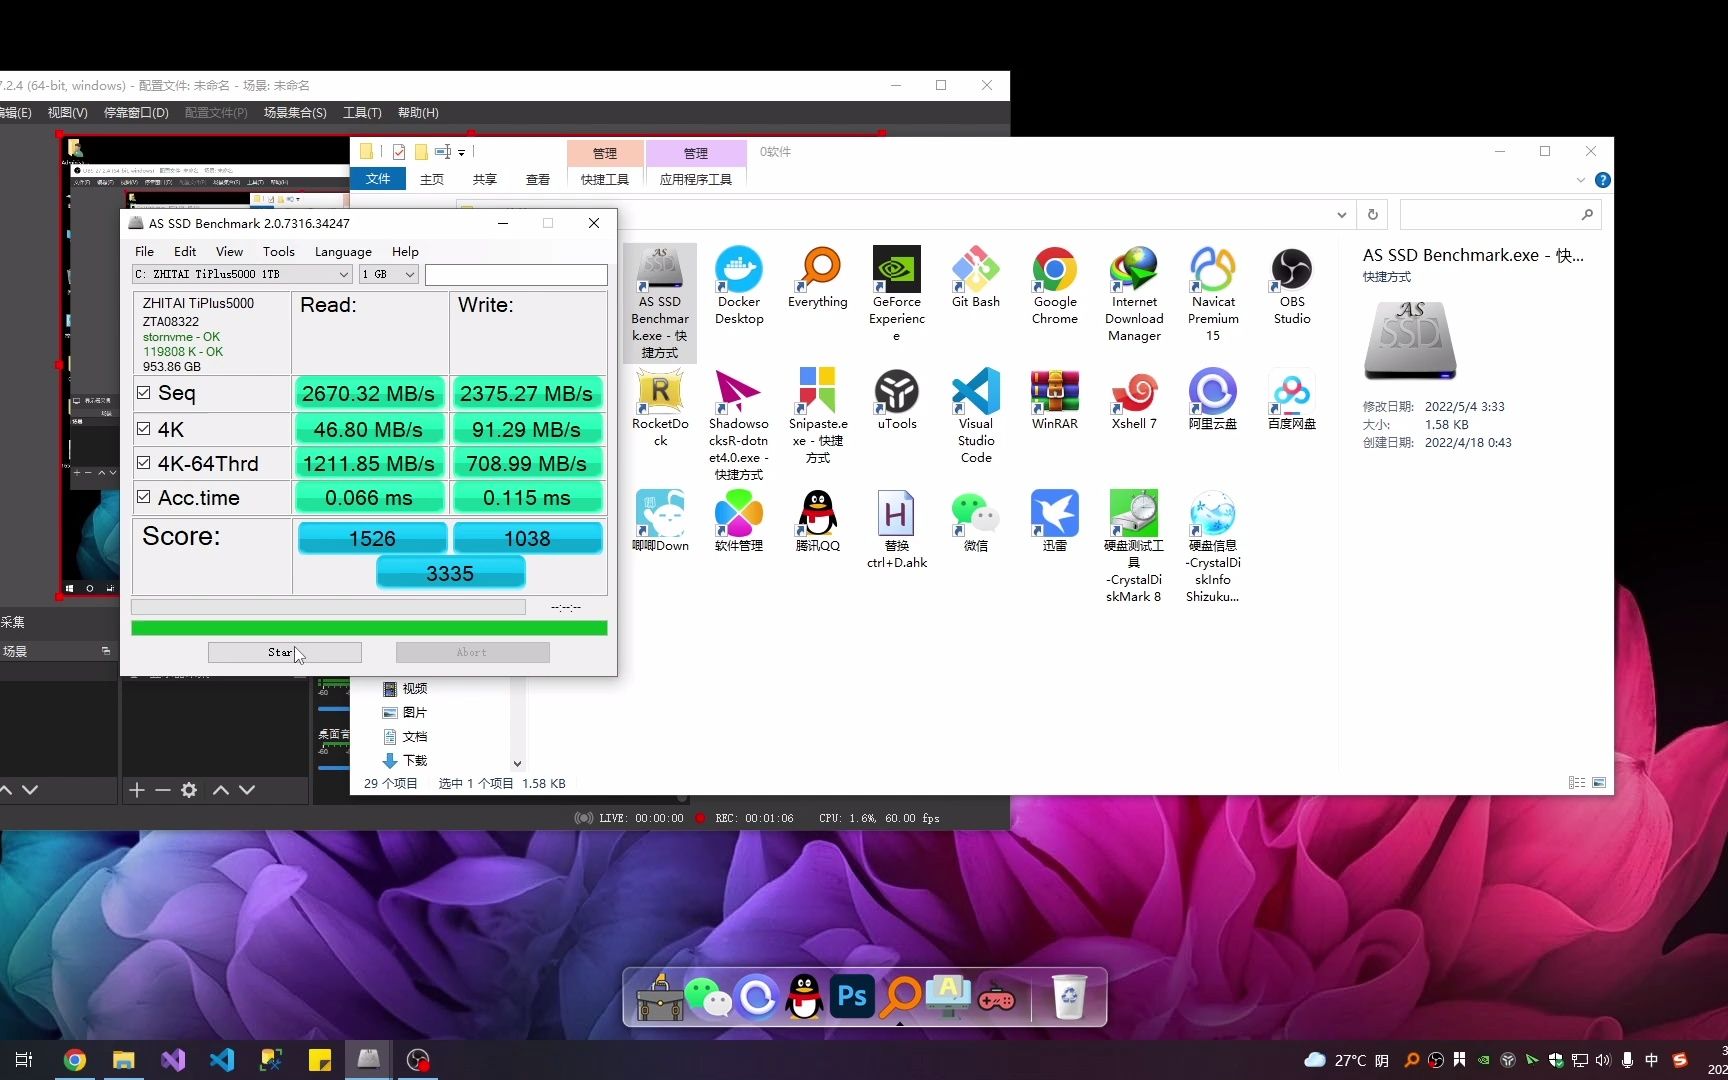Image resolution: width=1728 pixels, height=1080 pixels.
Task: Switch to the 主页 ribbon tab
Action: click(432, 179)
